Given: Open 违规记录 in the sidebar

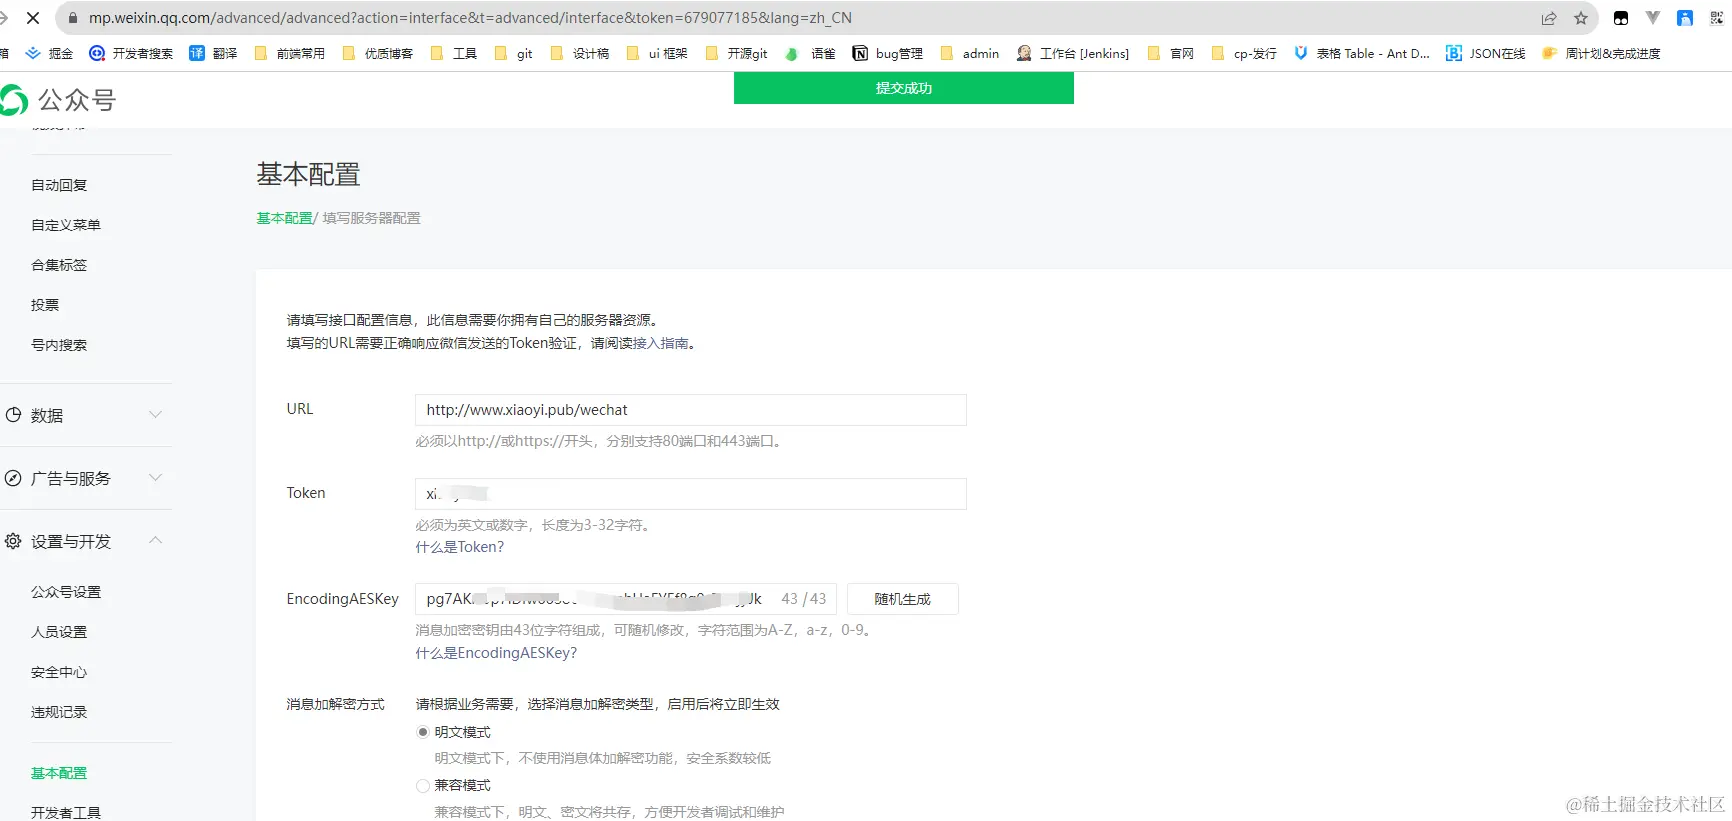Looking at the screenshot, I should [59, 712].
